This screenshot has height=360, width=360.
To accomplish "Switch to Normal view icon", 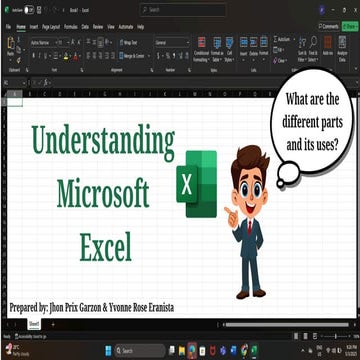I will pos(296,336).
